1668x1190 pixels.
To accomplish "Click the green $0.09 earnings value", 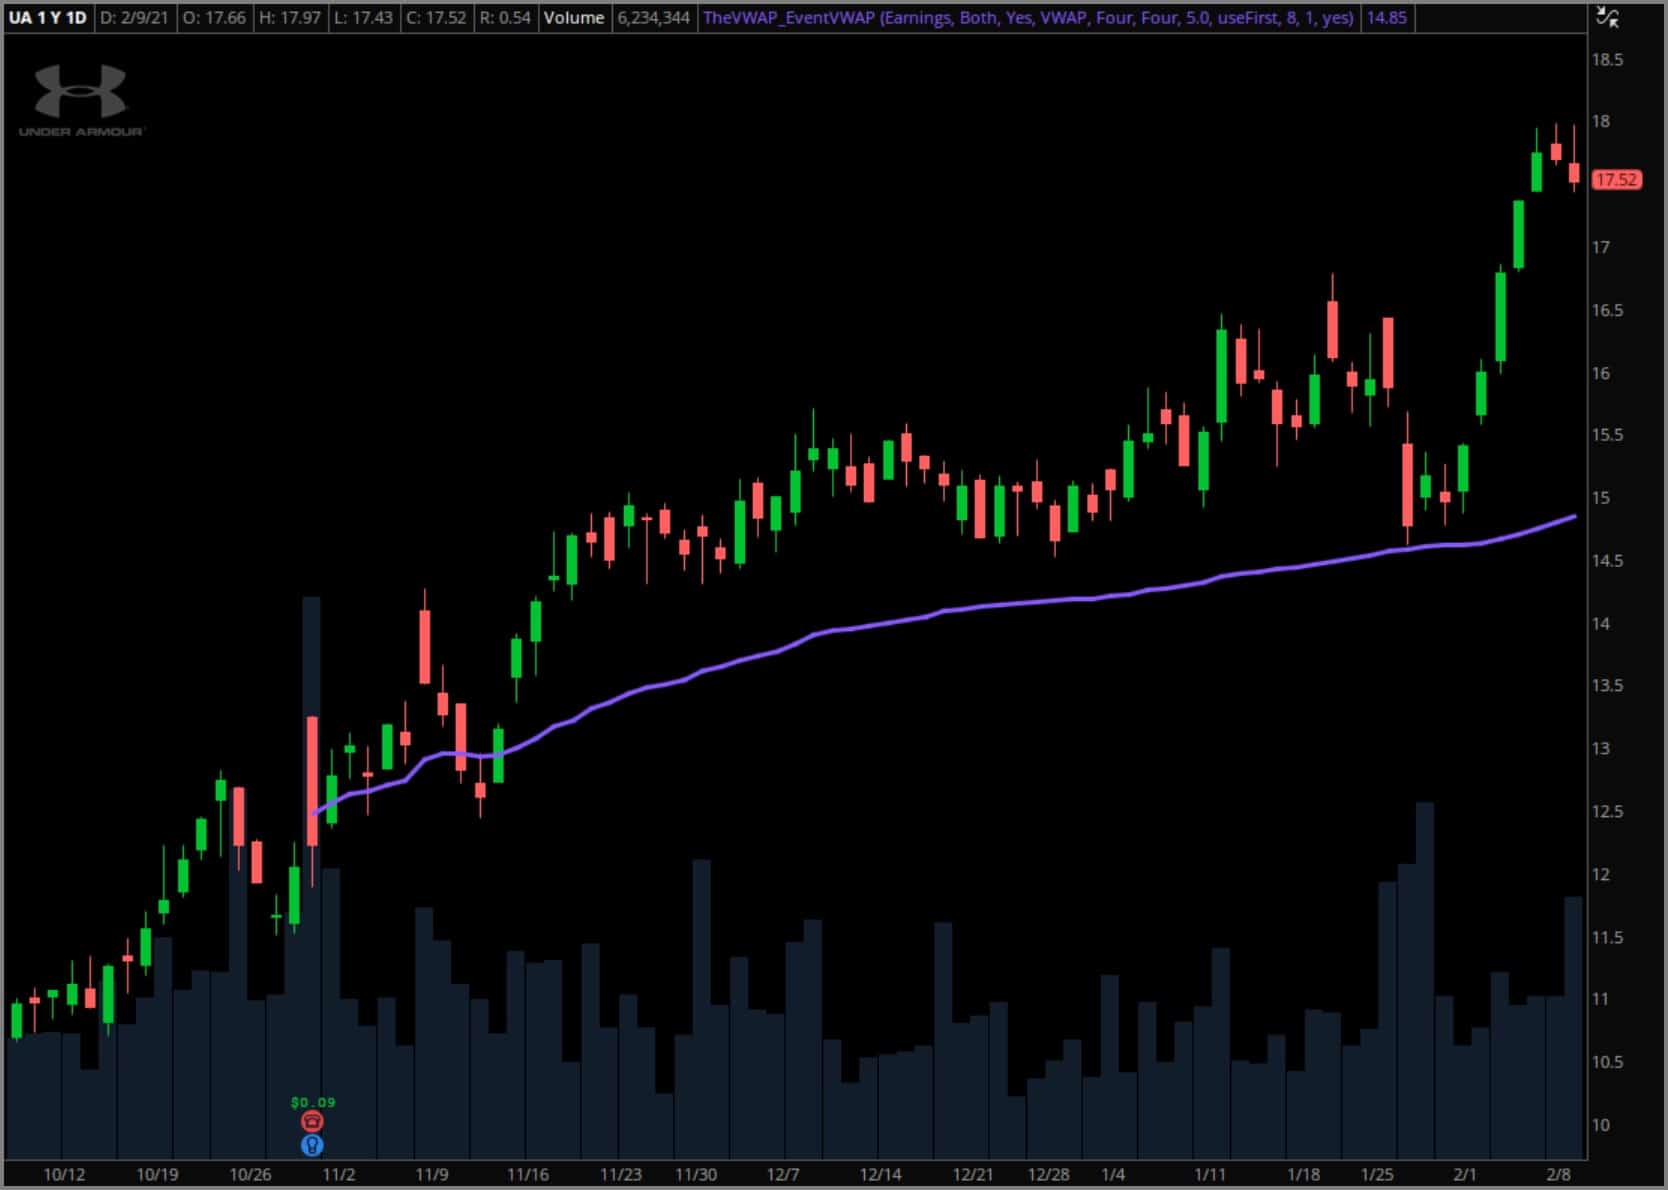I will [313, 1102].
